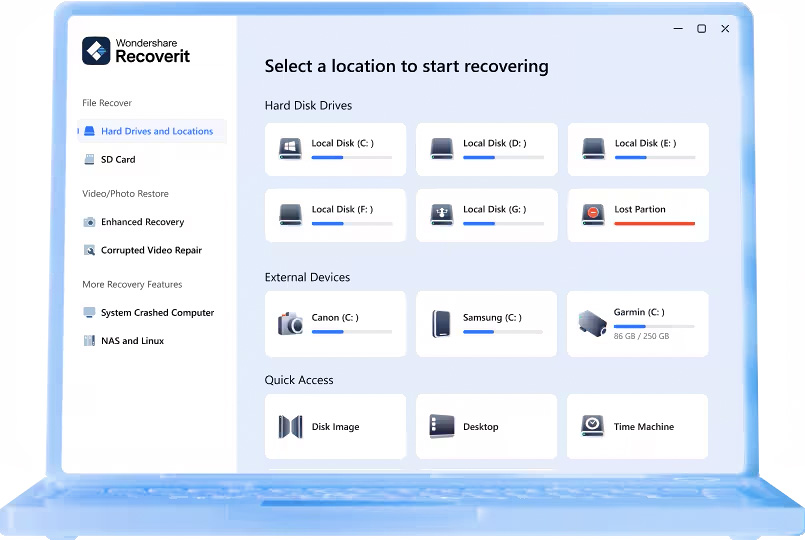Click the Time Machine label
The height and width of the screenshot is (540, 805).
[x=644, y=427]
